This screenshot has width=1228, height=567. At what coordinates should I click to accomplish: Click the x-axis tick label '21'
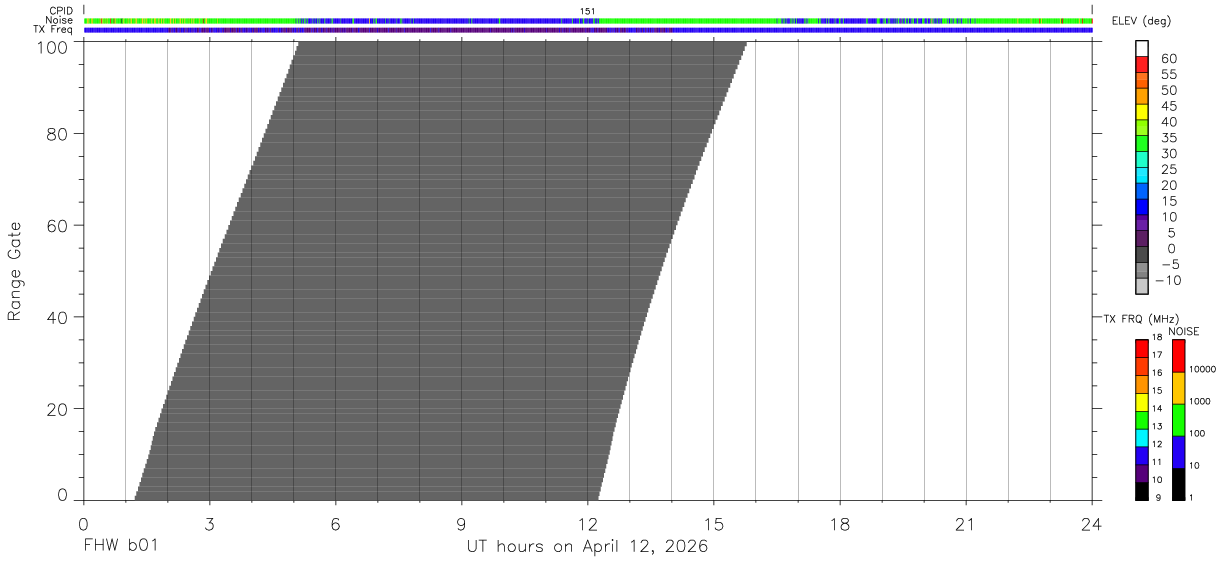point(965,524)
